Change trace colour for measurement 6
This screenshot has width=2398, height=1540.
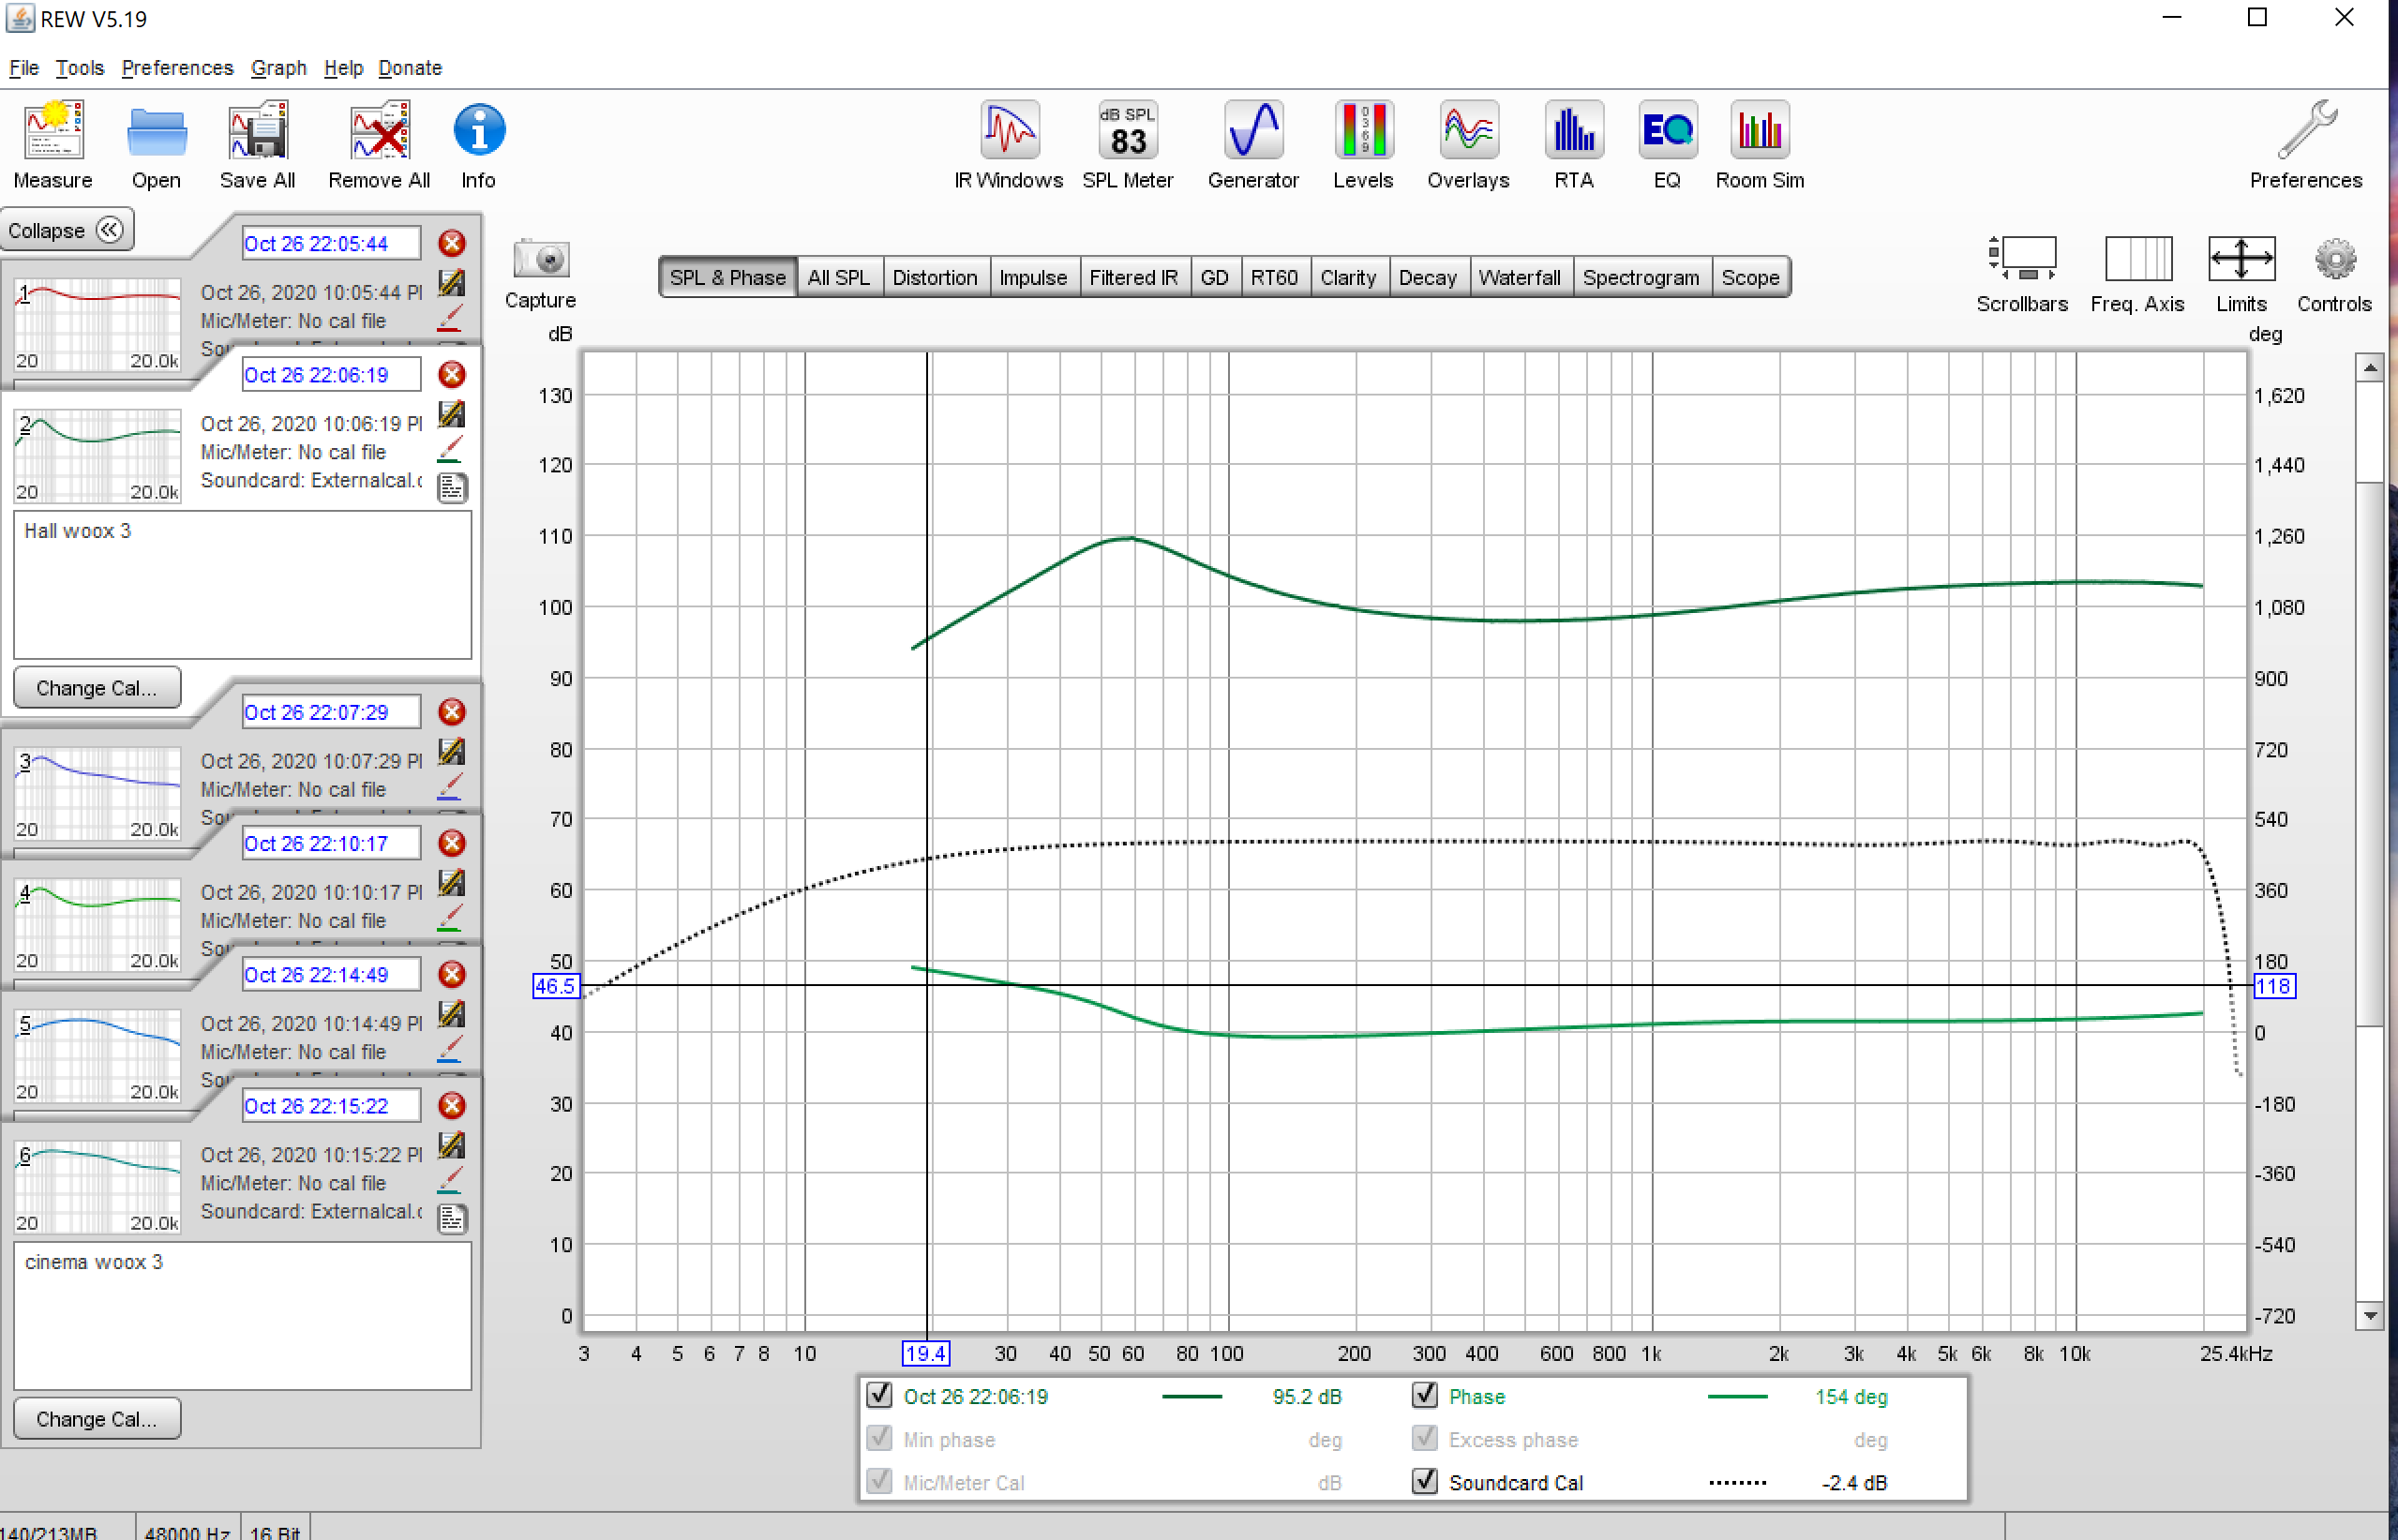pos(451,1180)
